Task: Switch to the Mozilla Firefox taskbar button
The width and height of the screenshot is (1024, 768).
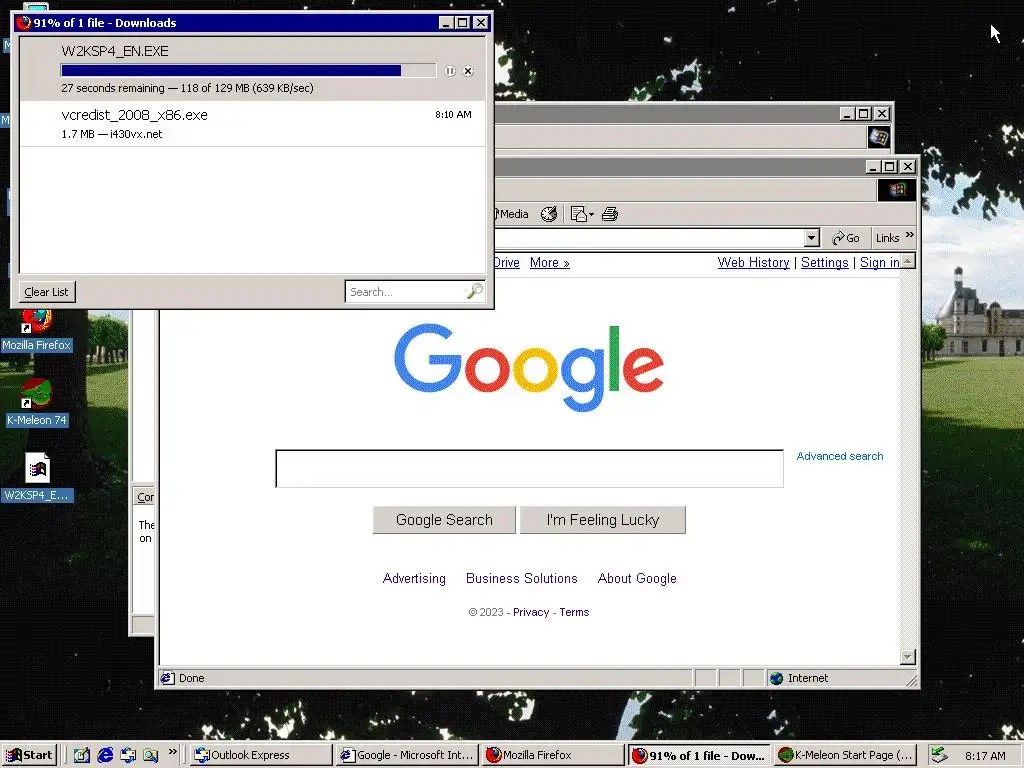Action: pyautogui.click(x=554, y=755)
